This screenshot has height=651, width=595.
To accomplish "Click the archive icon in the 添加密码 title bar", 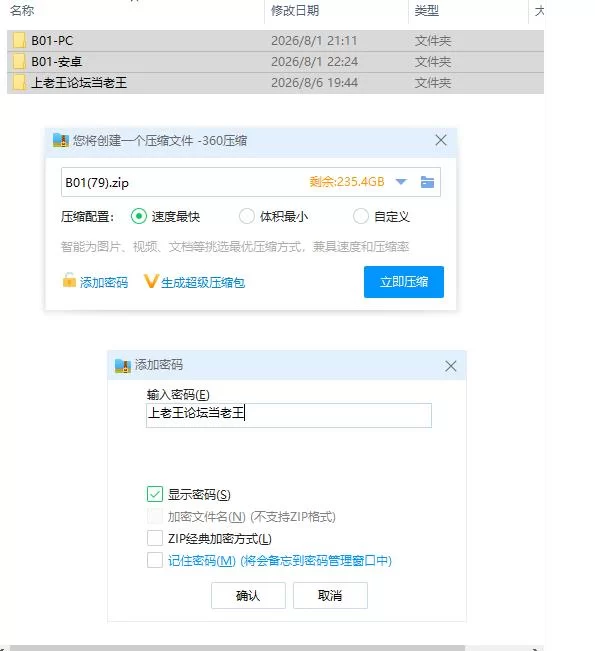I will pos(122,365).
